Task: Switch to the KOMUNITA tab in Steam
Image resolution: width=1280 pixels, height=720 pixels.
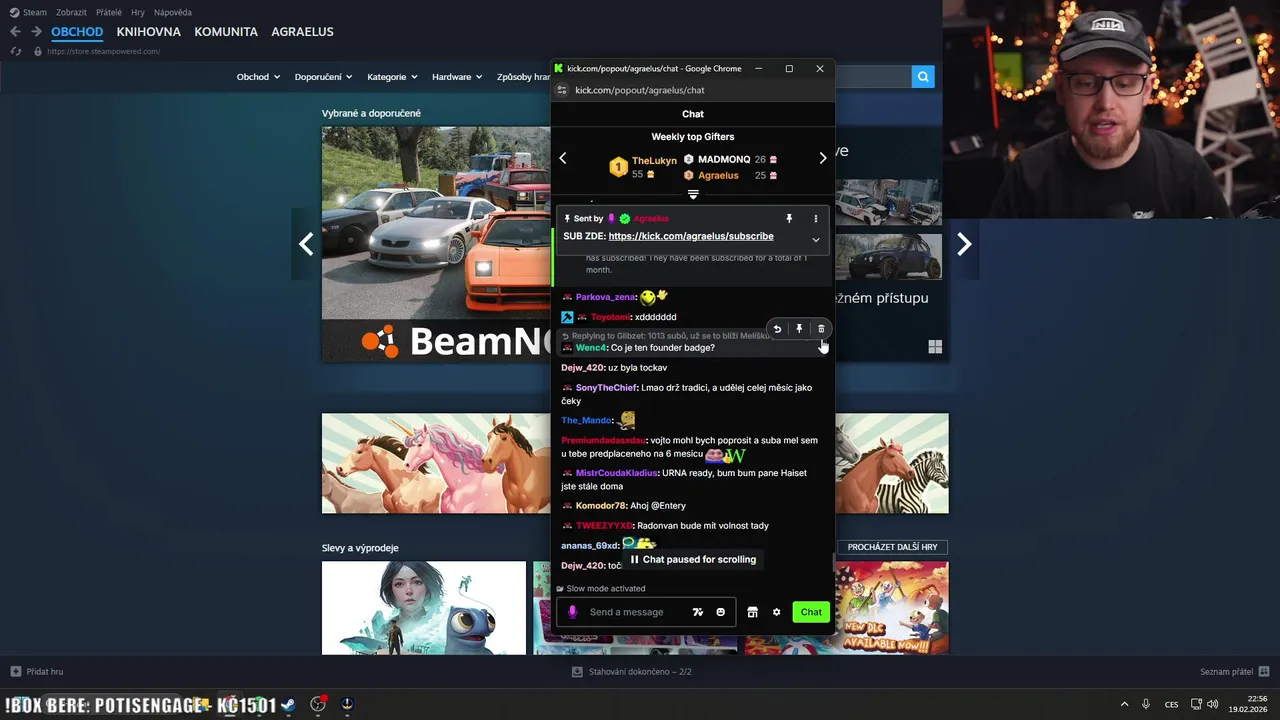Action: pos(226,32)
